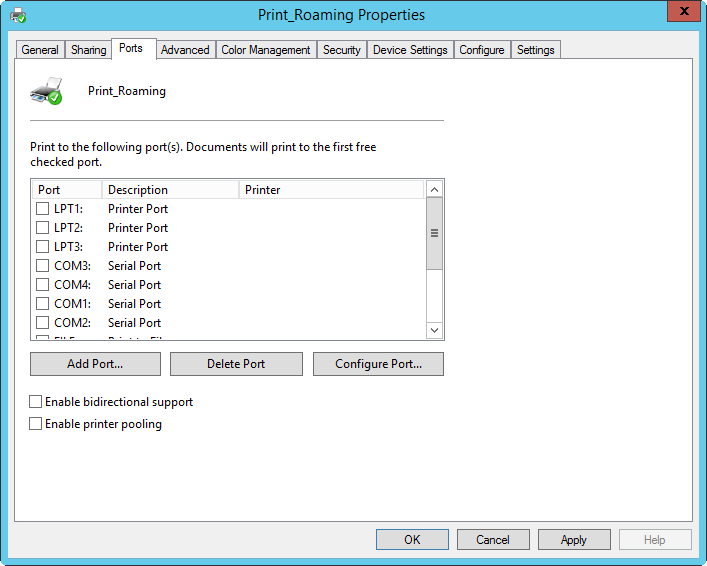
Task: Click the printer icon in title bar
Action: [x=18, y=15]
